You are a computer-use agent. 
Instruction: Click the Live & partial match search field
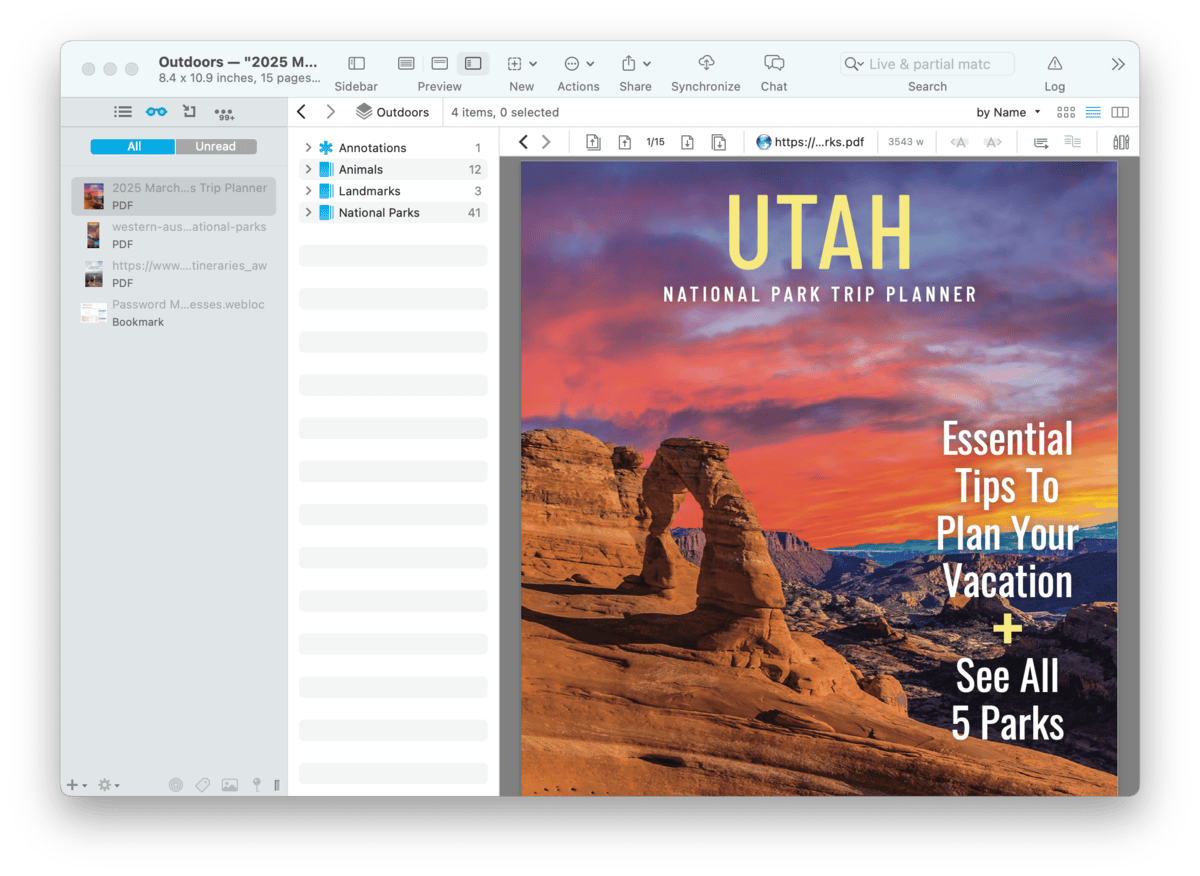(x=936, y=64)
